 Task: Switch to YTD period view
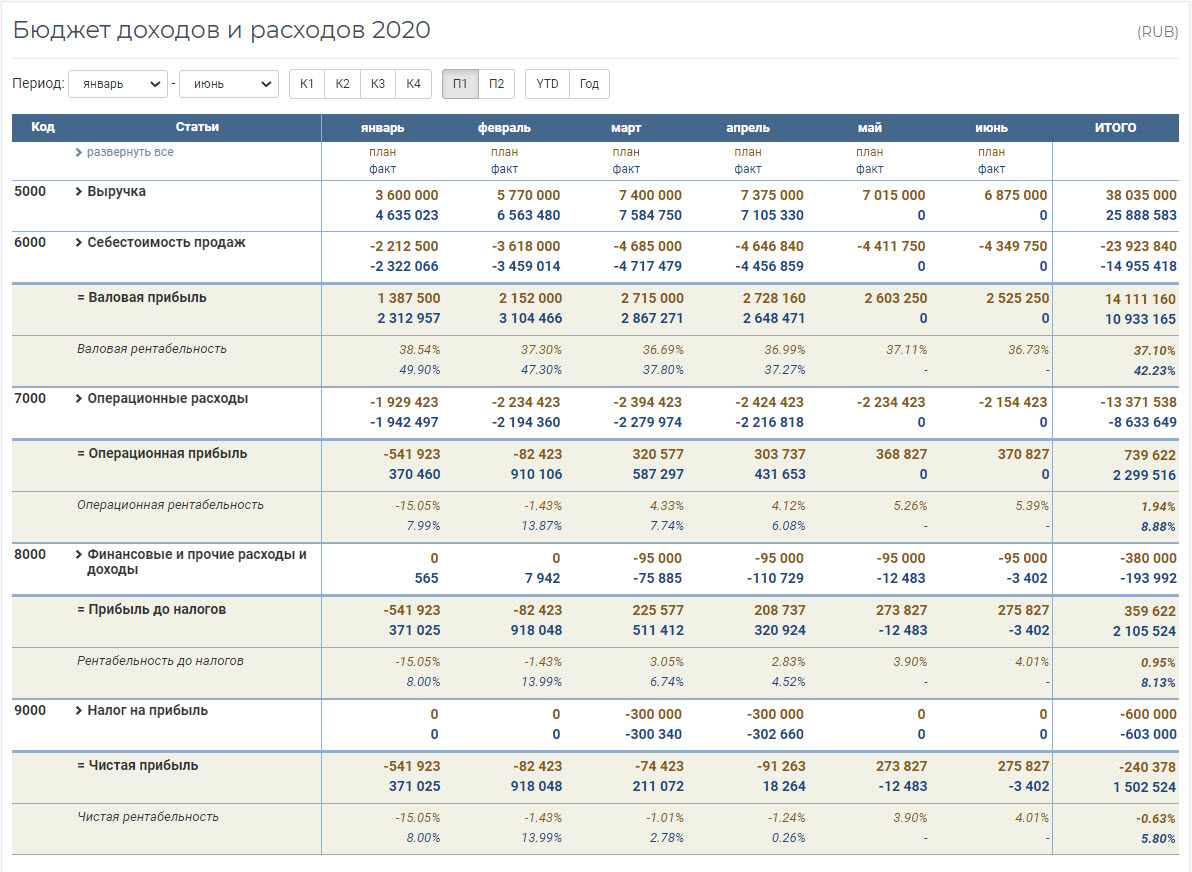[547, 84]
